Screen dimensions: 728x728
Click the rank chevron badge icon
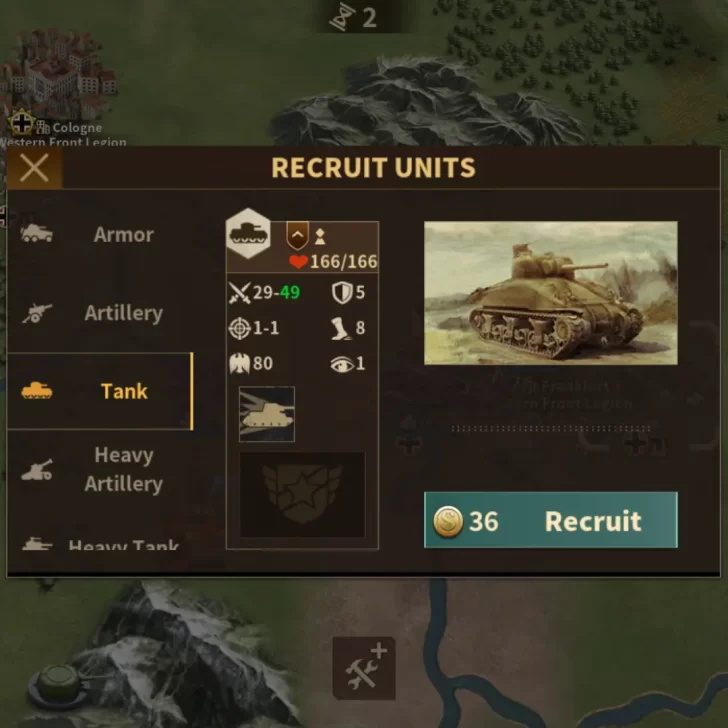click(298, 236)
